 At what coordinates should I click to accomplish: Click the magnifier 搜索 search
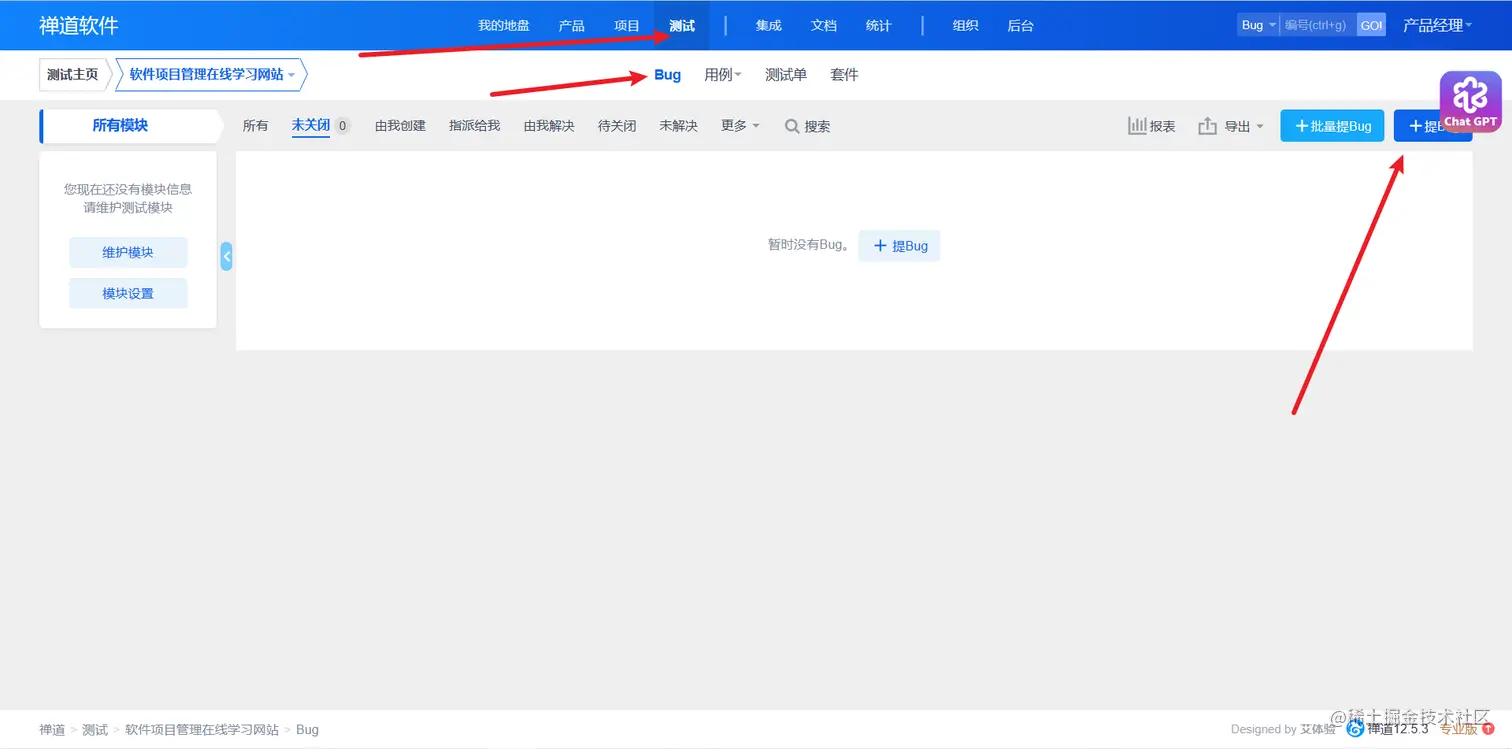point(808,126)
